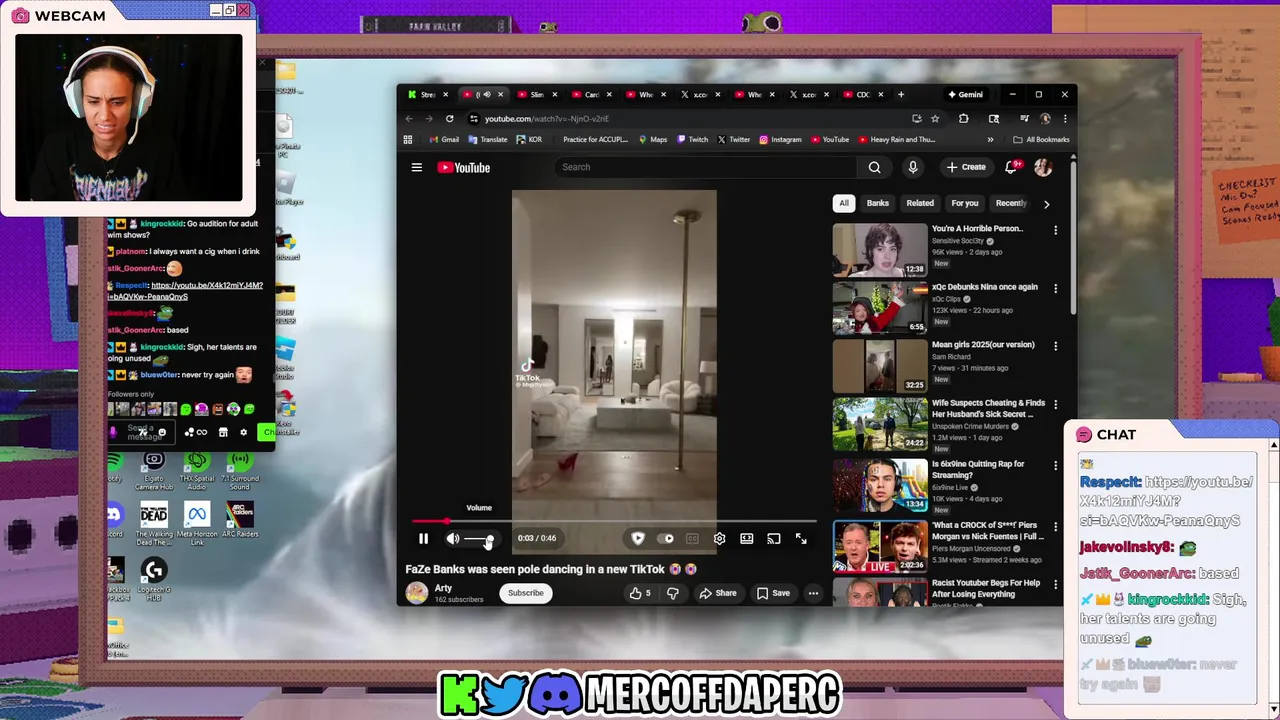Open the Arty channel name link

pos(444,588)
